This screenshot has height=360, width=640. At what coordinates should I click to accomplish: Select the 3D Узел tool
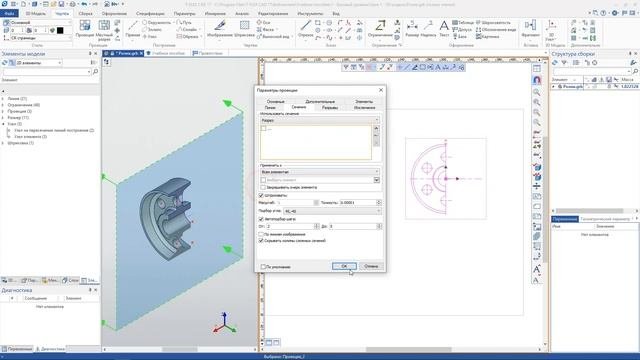(551, 31)
